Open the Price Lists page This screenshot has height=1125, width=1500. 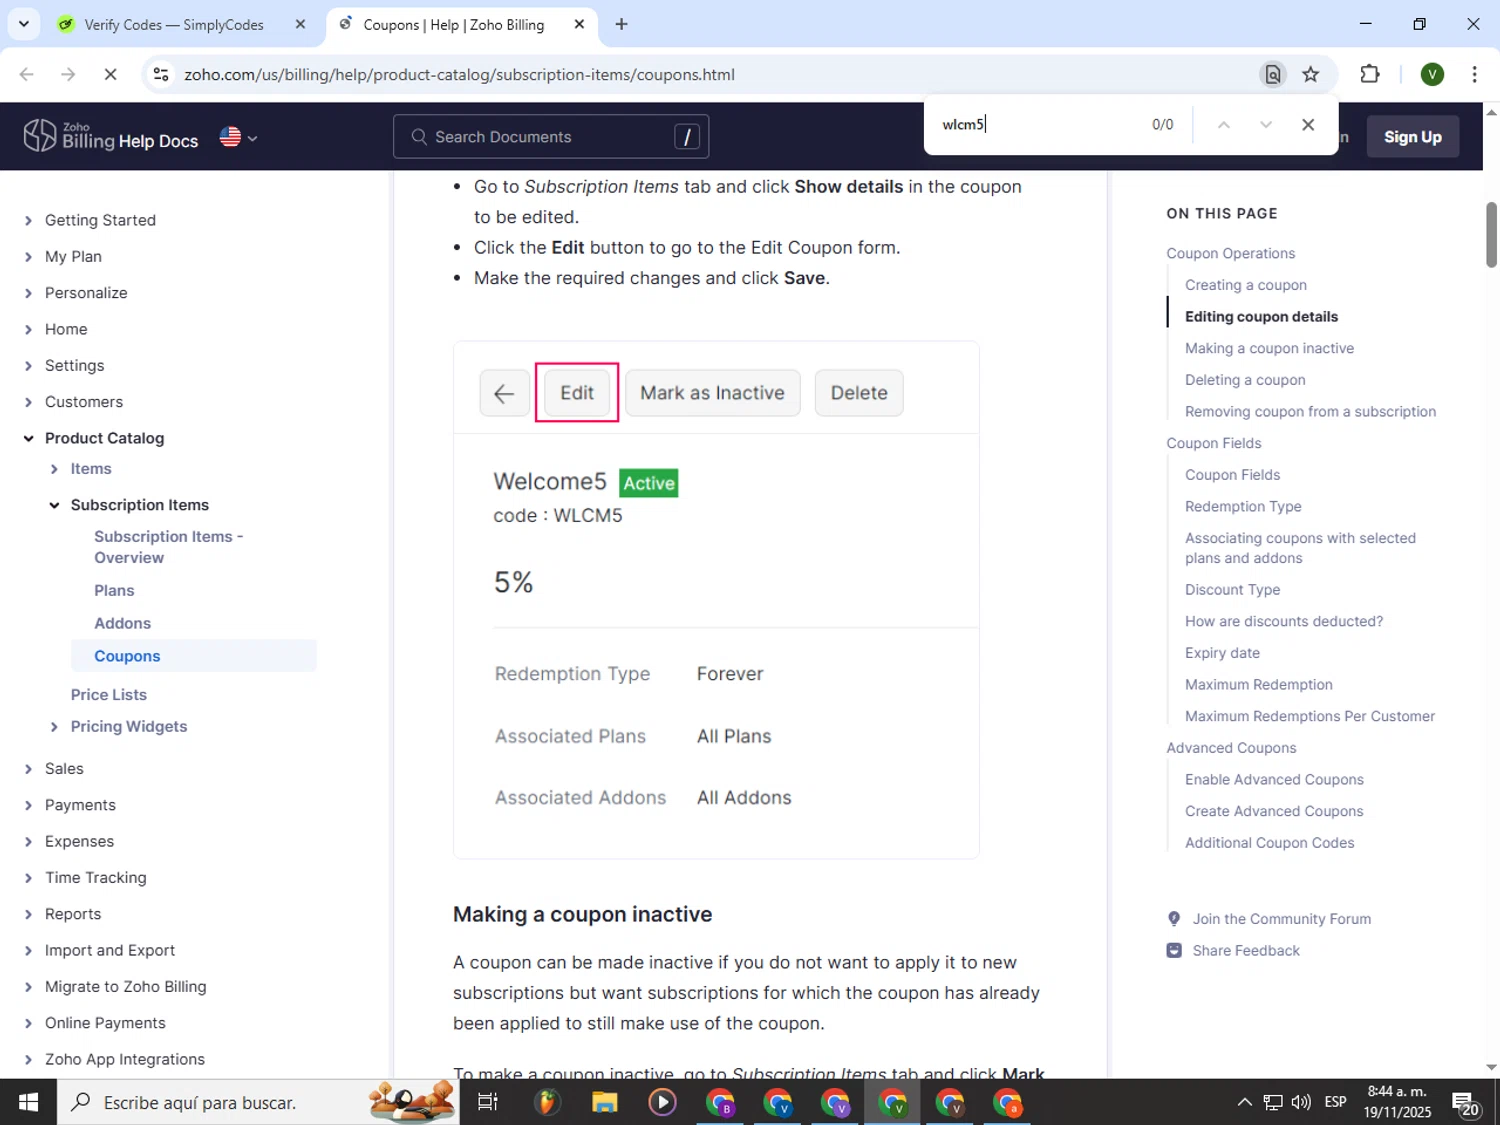pos(109,695)
